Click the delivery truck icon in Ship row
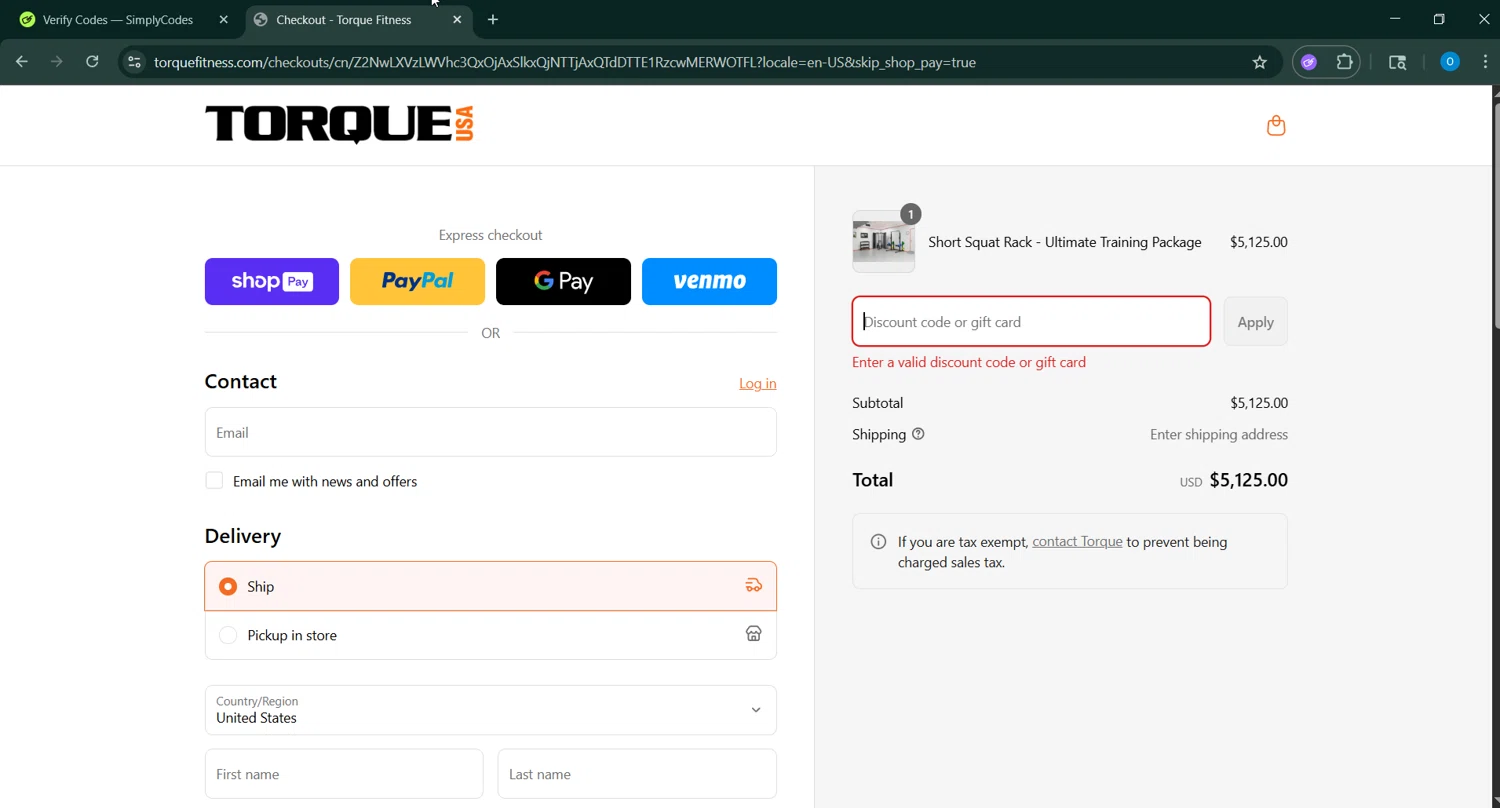 pyautogui.click(x=754, y=586)
